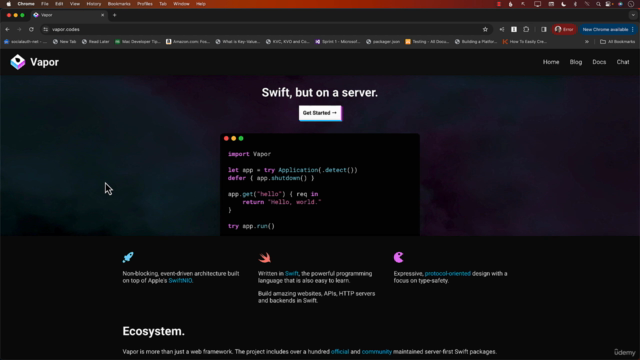The width and height of the screenshot is (640, 360).
Task: Open the How To Easily Cre... bookmark
Action: 524,42
